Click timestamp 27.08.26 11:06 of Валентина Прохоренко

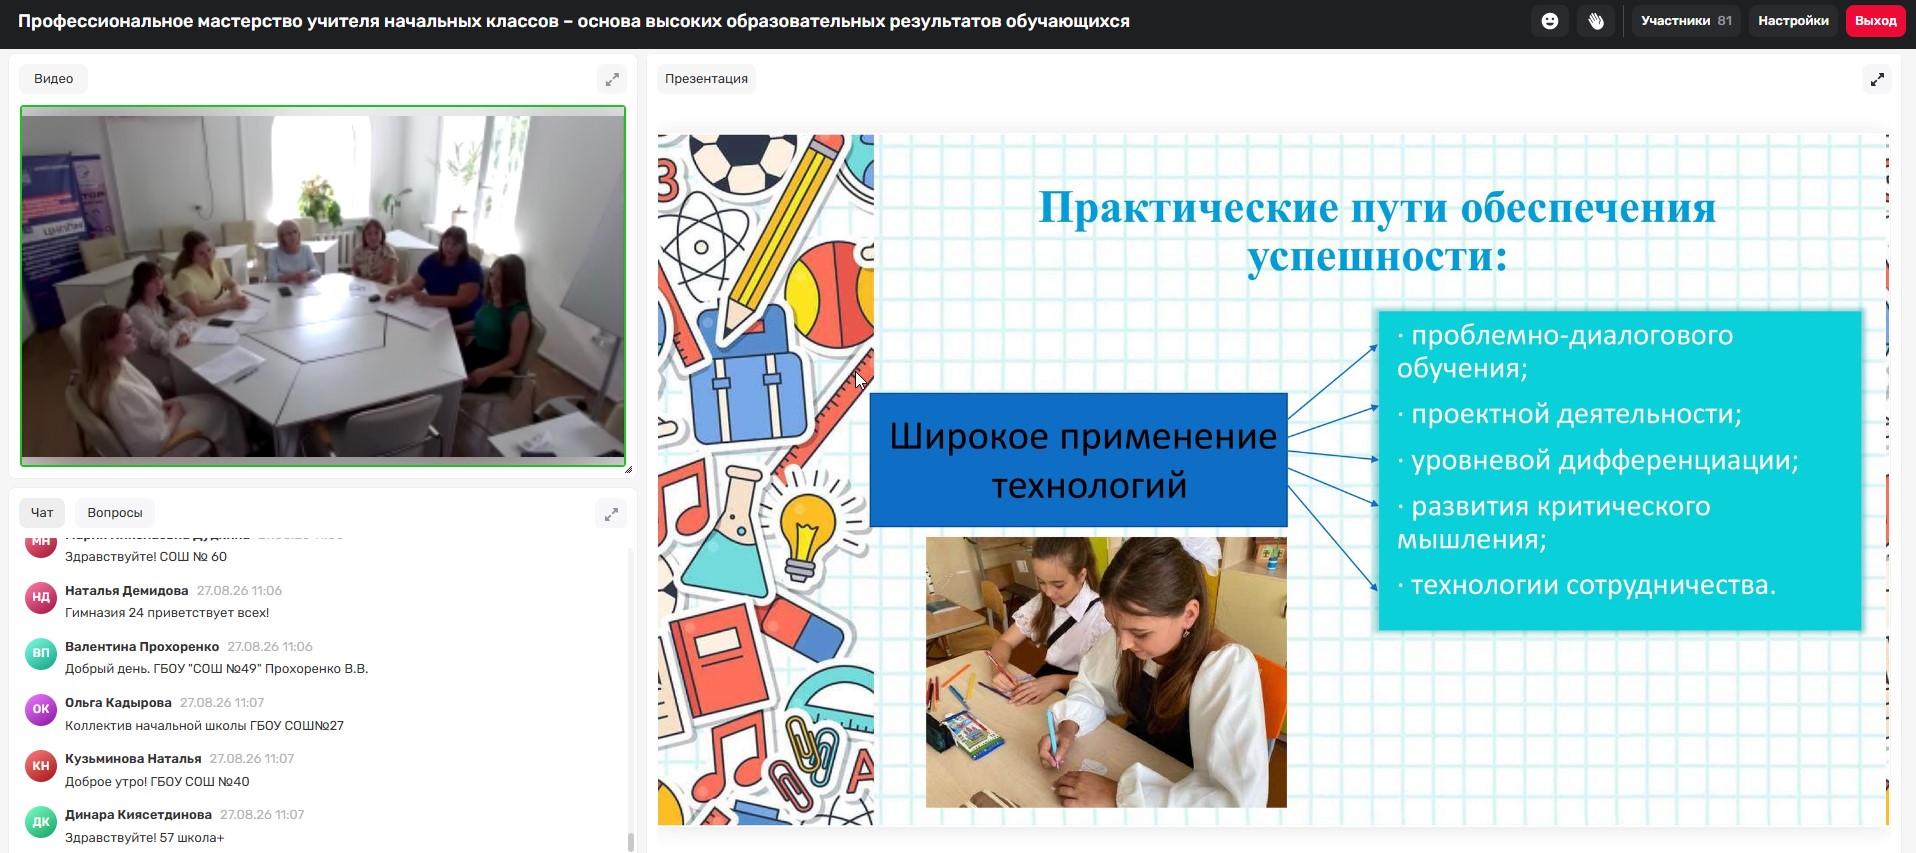tap(270, 647)
